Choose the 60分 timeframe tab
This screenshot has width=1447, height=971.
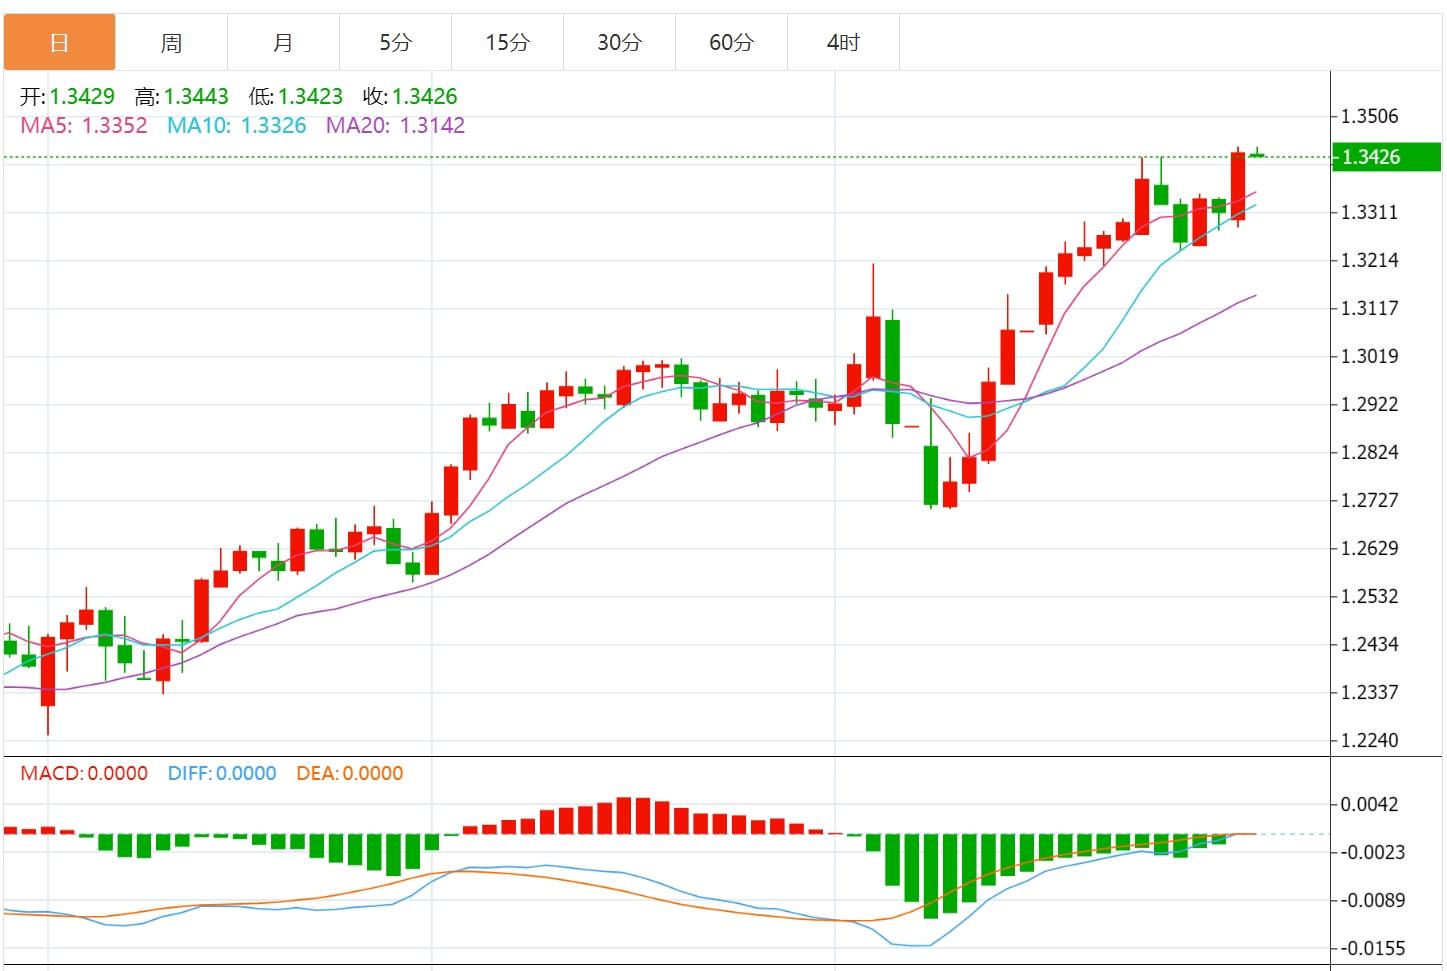coord(731,42)
